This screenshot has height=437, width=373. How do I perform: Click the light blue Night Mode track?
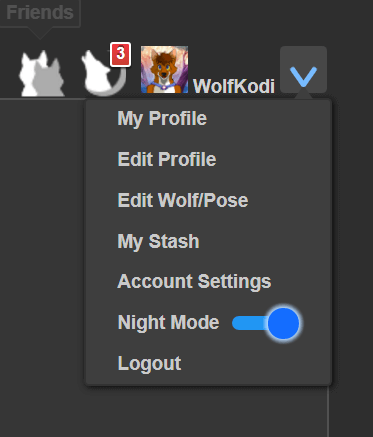tap(249, 323)
